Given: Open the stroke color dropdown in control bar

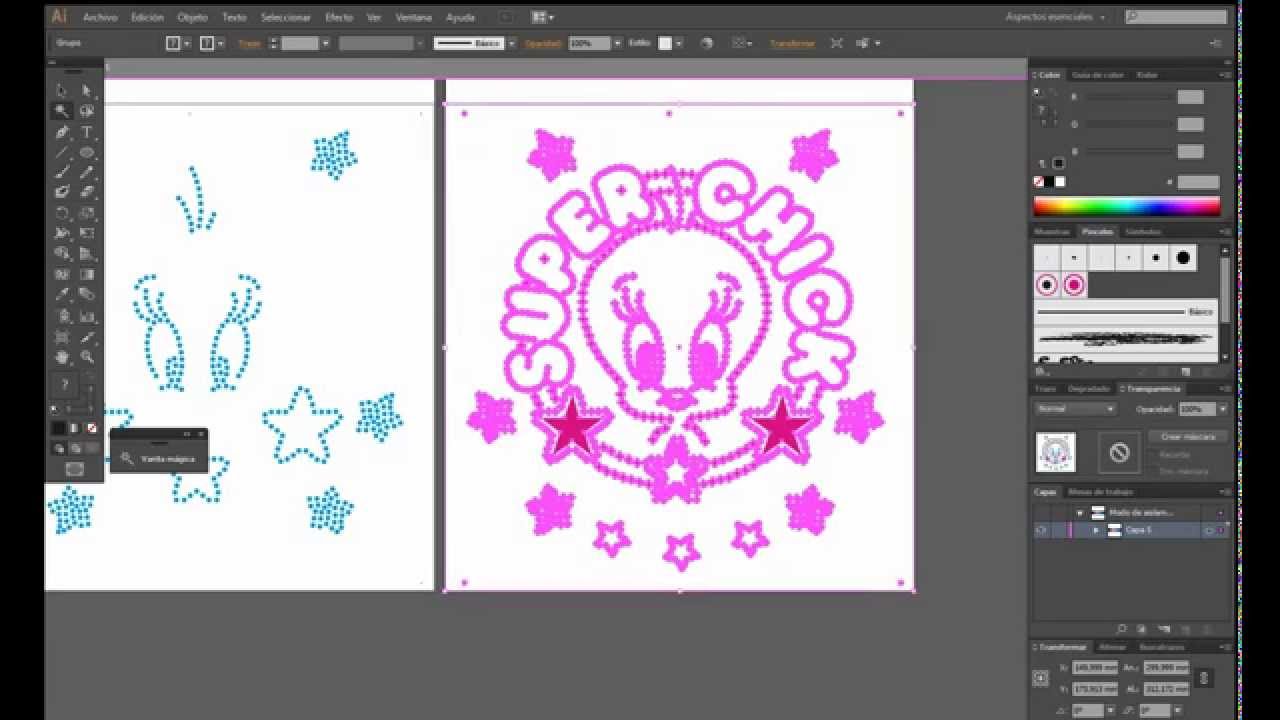Looking at the screenshot, I should point(220,43).
